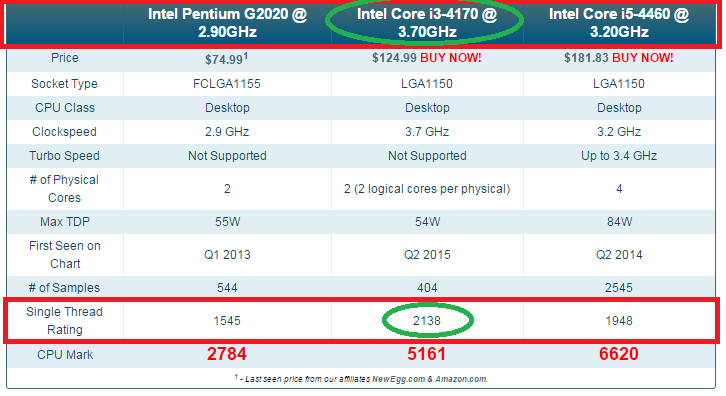726x396 pixels.
Task: Click the Max TDP 84W value
Action: tap(619, 222)
